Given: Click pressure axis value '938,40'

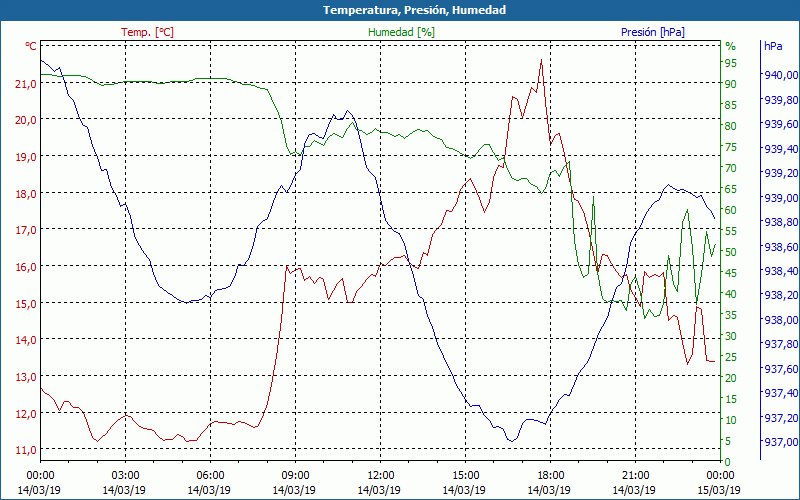Looking at the screenshot, I should (x=780, y=270).
